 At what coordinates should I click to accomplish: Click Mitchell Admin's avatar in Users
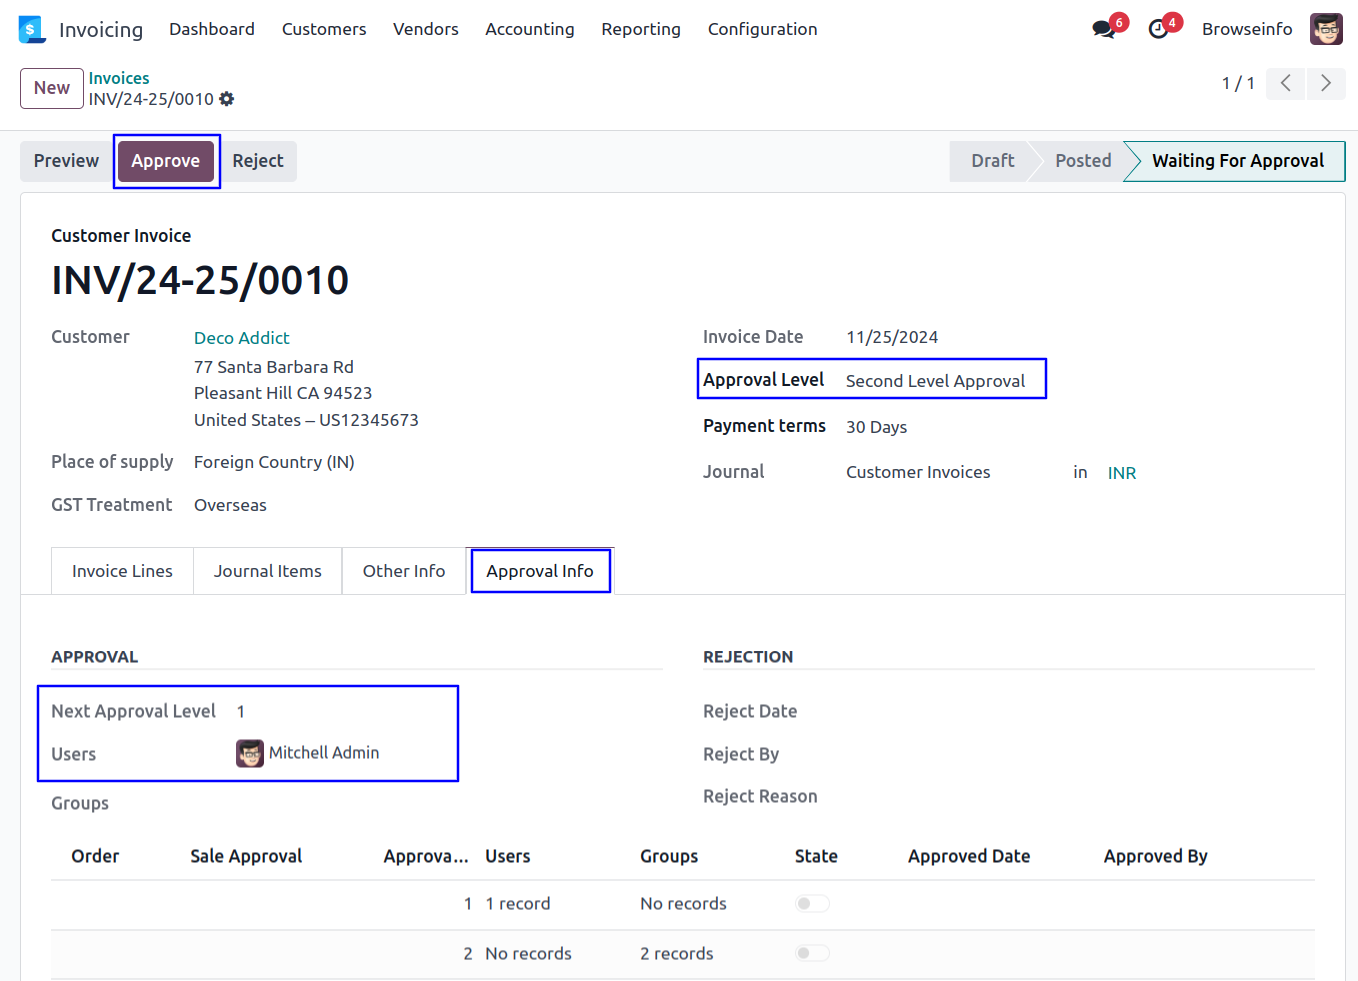point(250,753)
